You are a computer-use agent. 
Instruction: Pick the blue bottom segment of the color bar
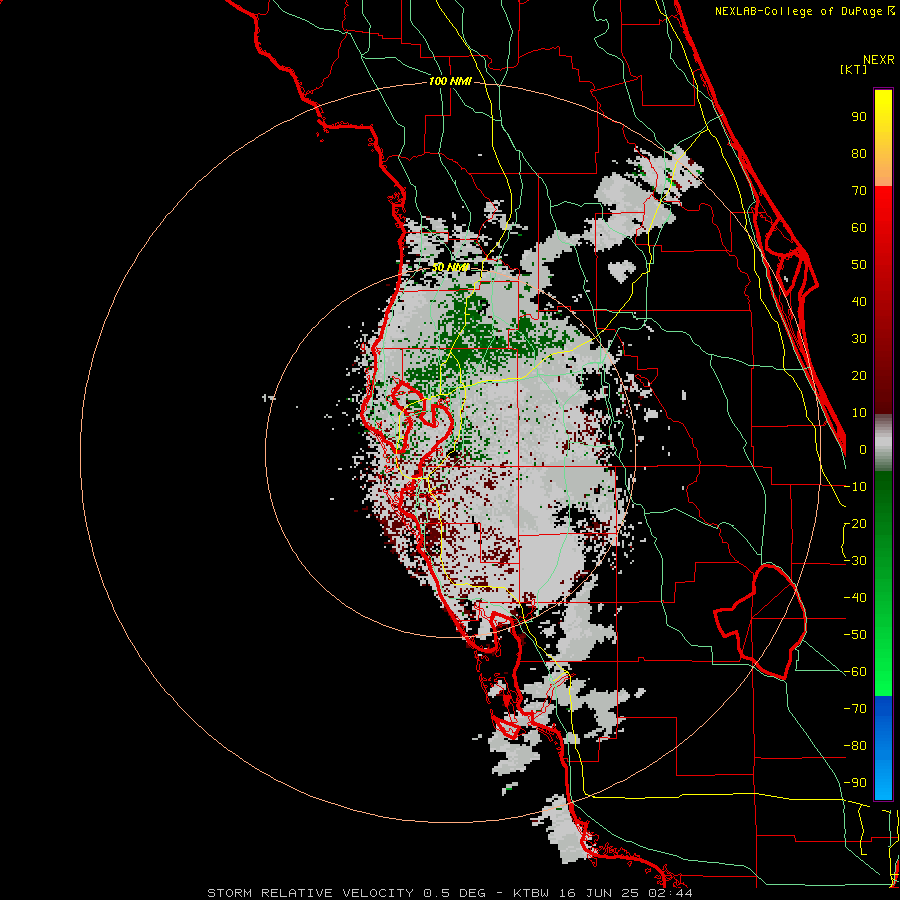click(x=883, y=748)
